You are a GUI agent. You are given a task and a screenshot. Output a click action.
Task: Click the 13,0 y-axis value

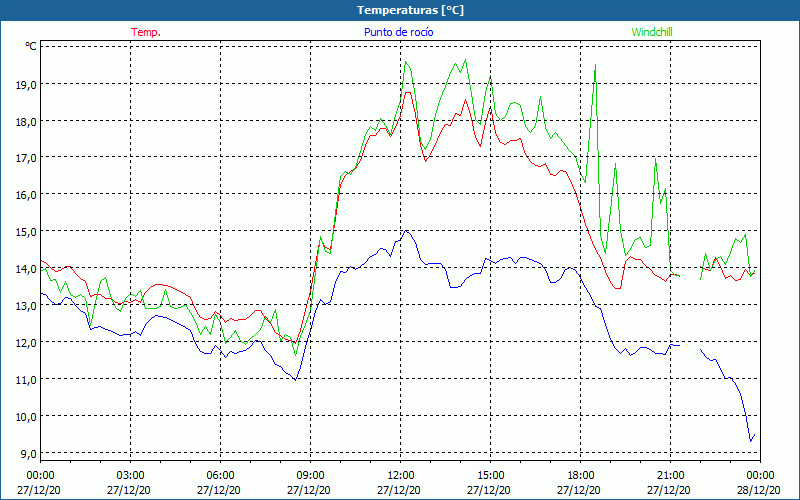[x=27, y=306]
